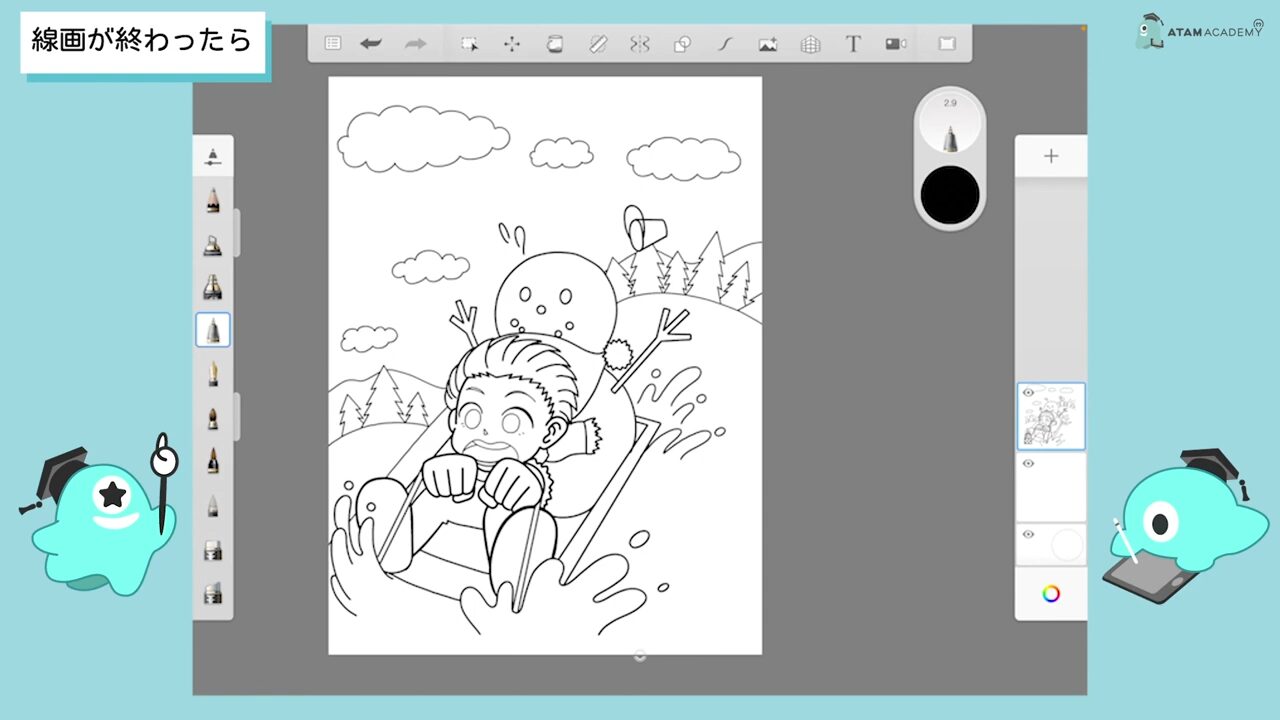Toggle the full screen UI icon

pyautogui.click(x=946, y=44)
